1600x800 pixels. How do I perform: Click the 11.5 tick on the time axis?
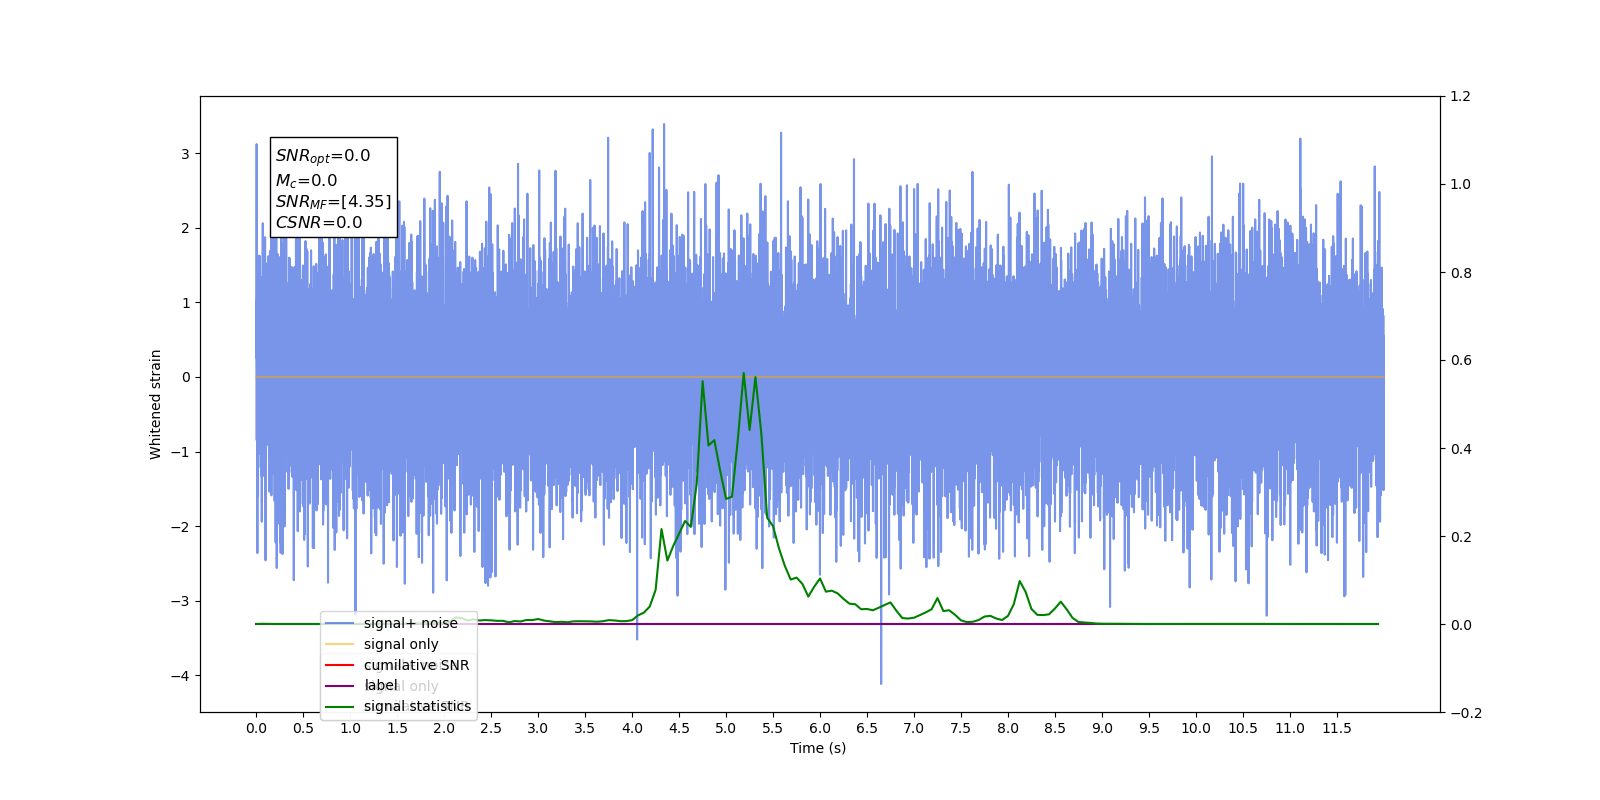pos(1337,728)
